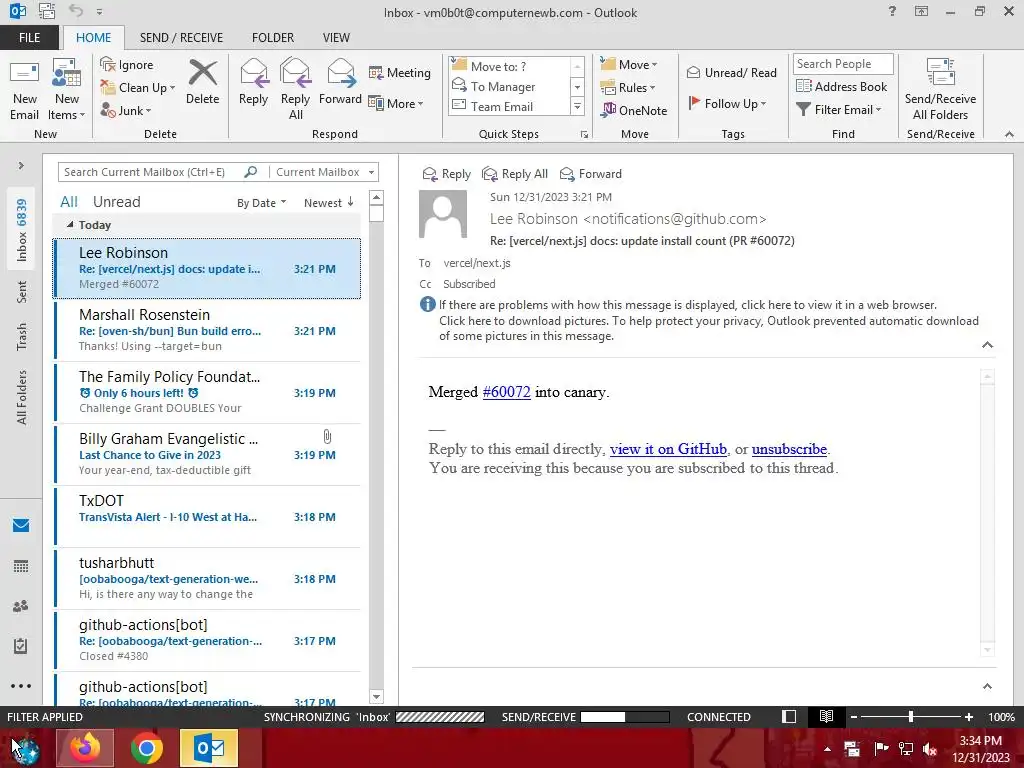Open the Clean Up dropdown

click(x=138, y=88)
